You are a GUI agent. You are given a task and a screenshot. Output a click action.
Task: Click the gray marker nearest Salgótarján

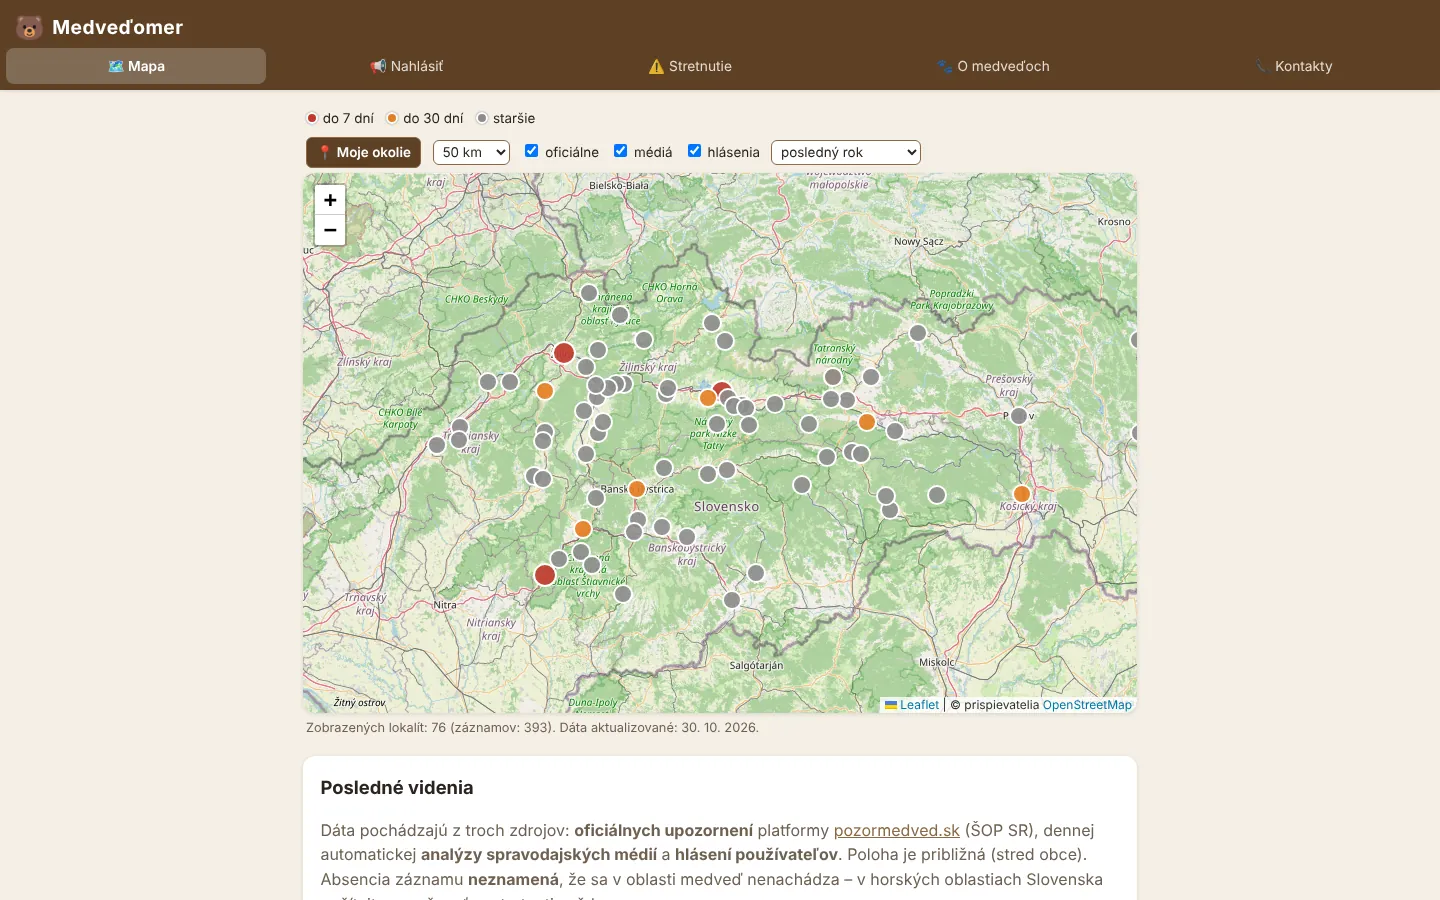732,600
